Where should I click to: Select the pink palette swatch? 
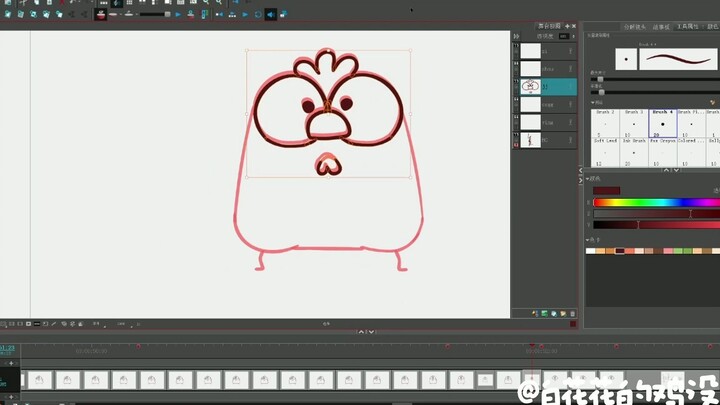click(x=668, y=251)
